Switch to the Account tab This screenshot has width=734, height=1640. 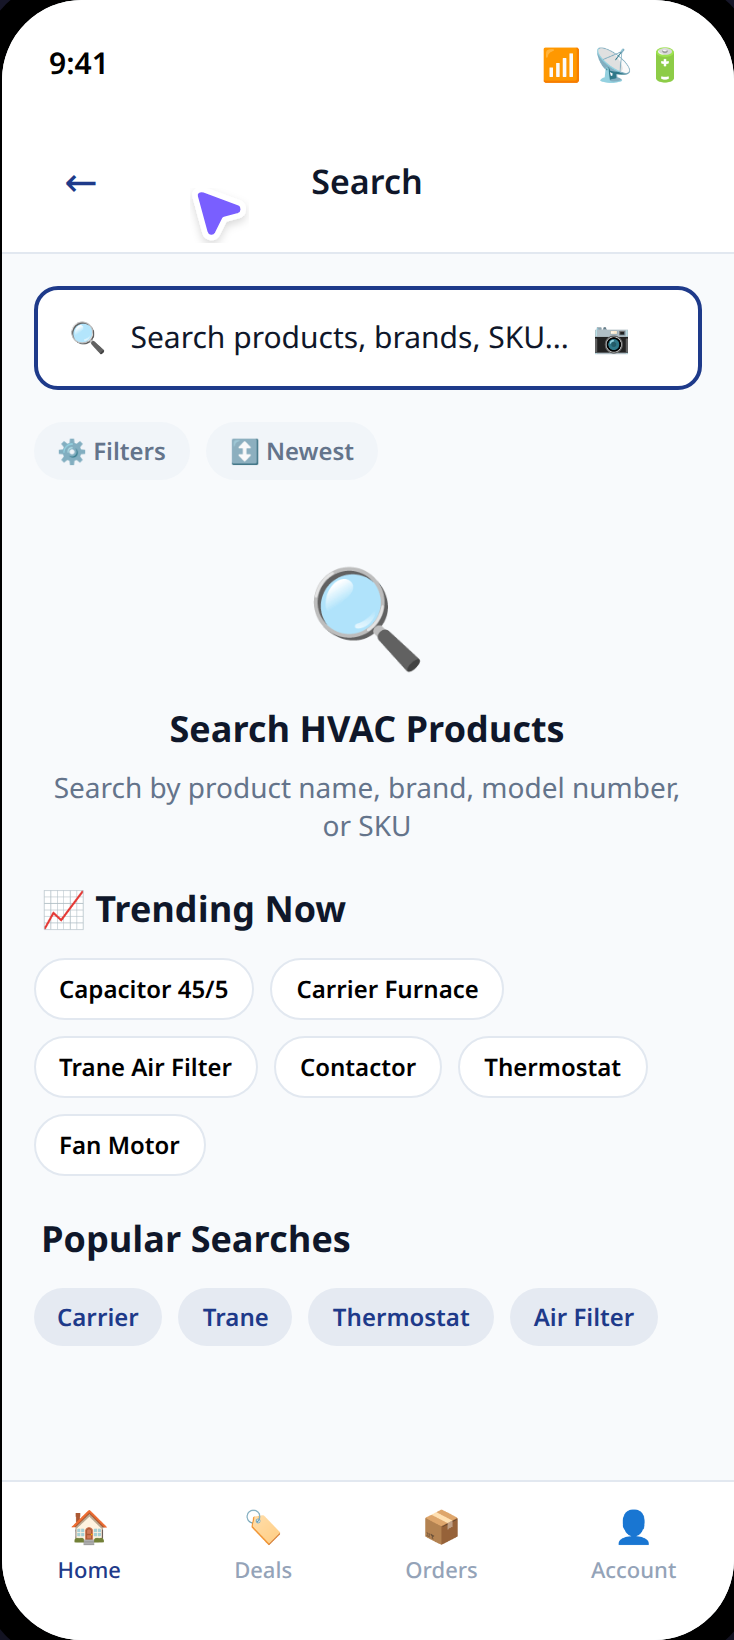[633, 1545]
